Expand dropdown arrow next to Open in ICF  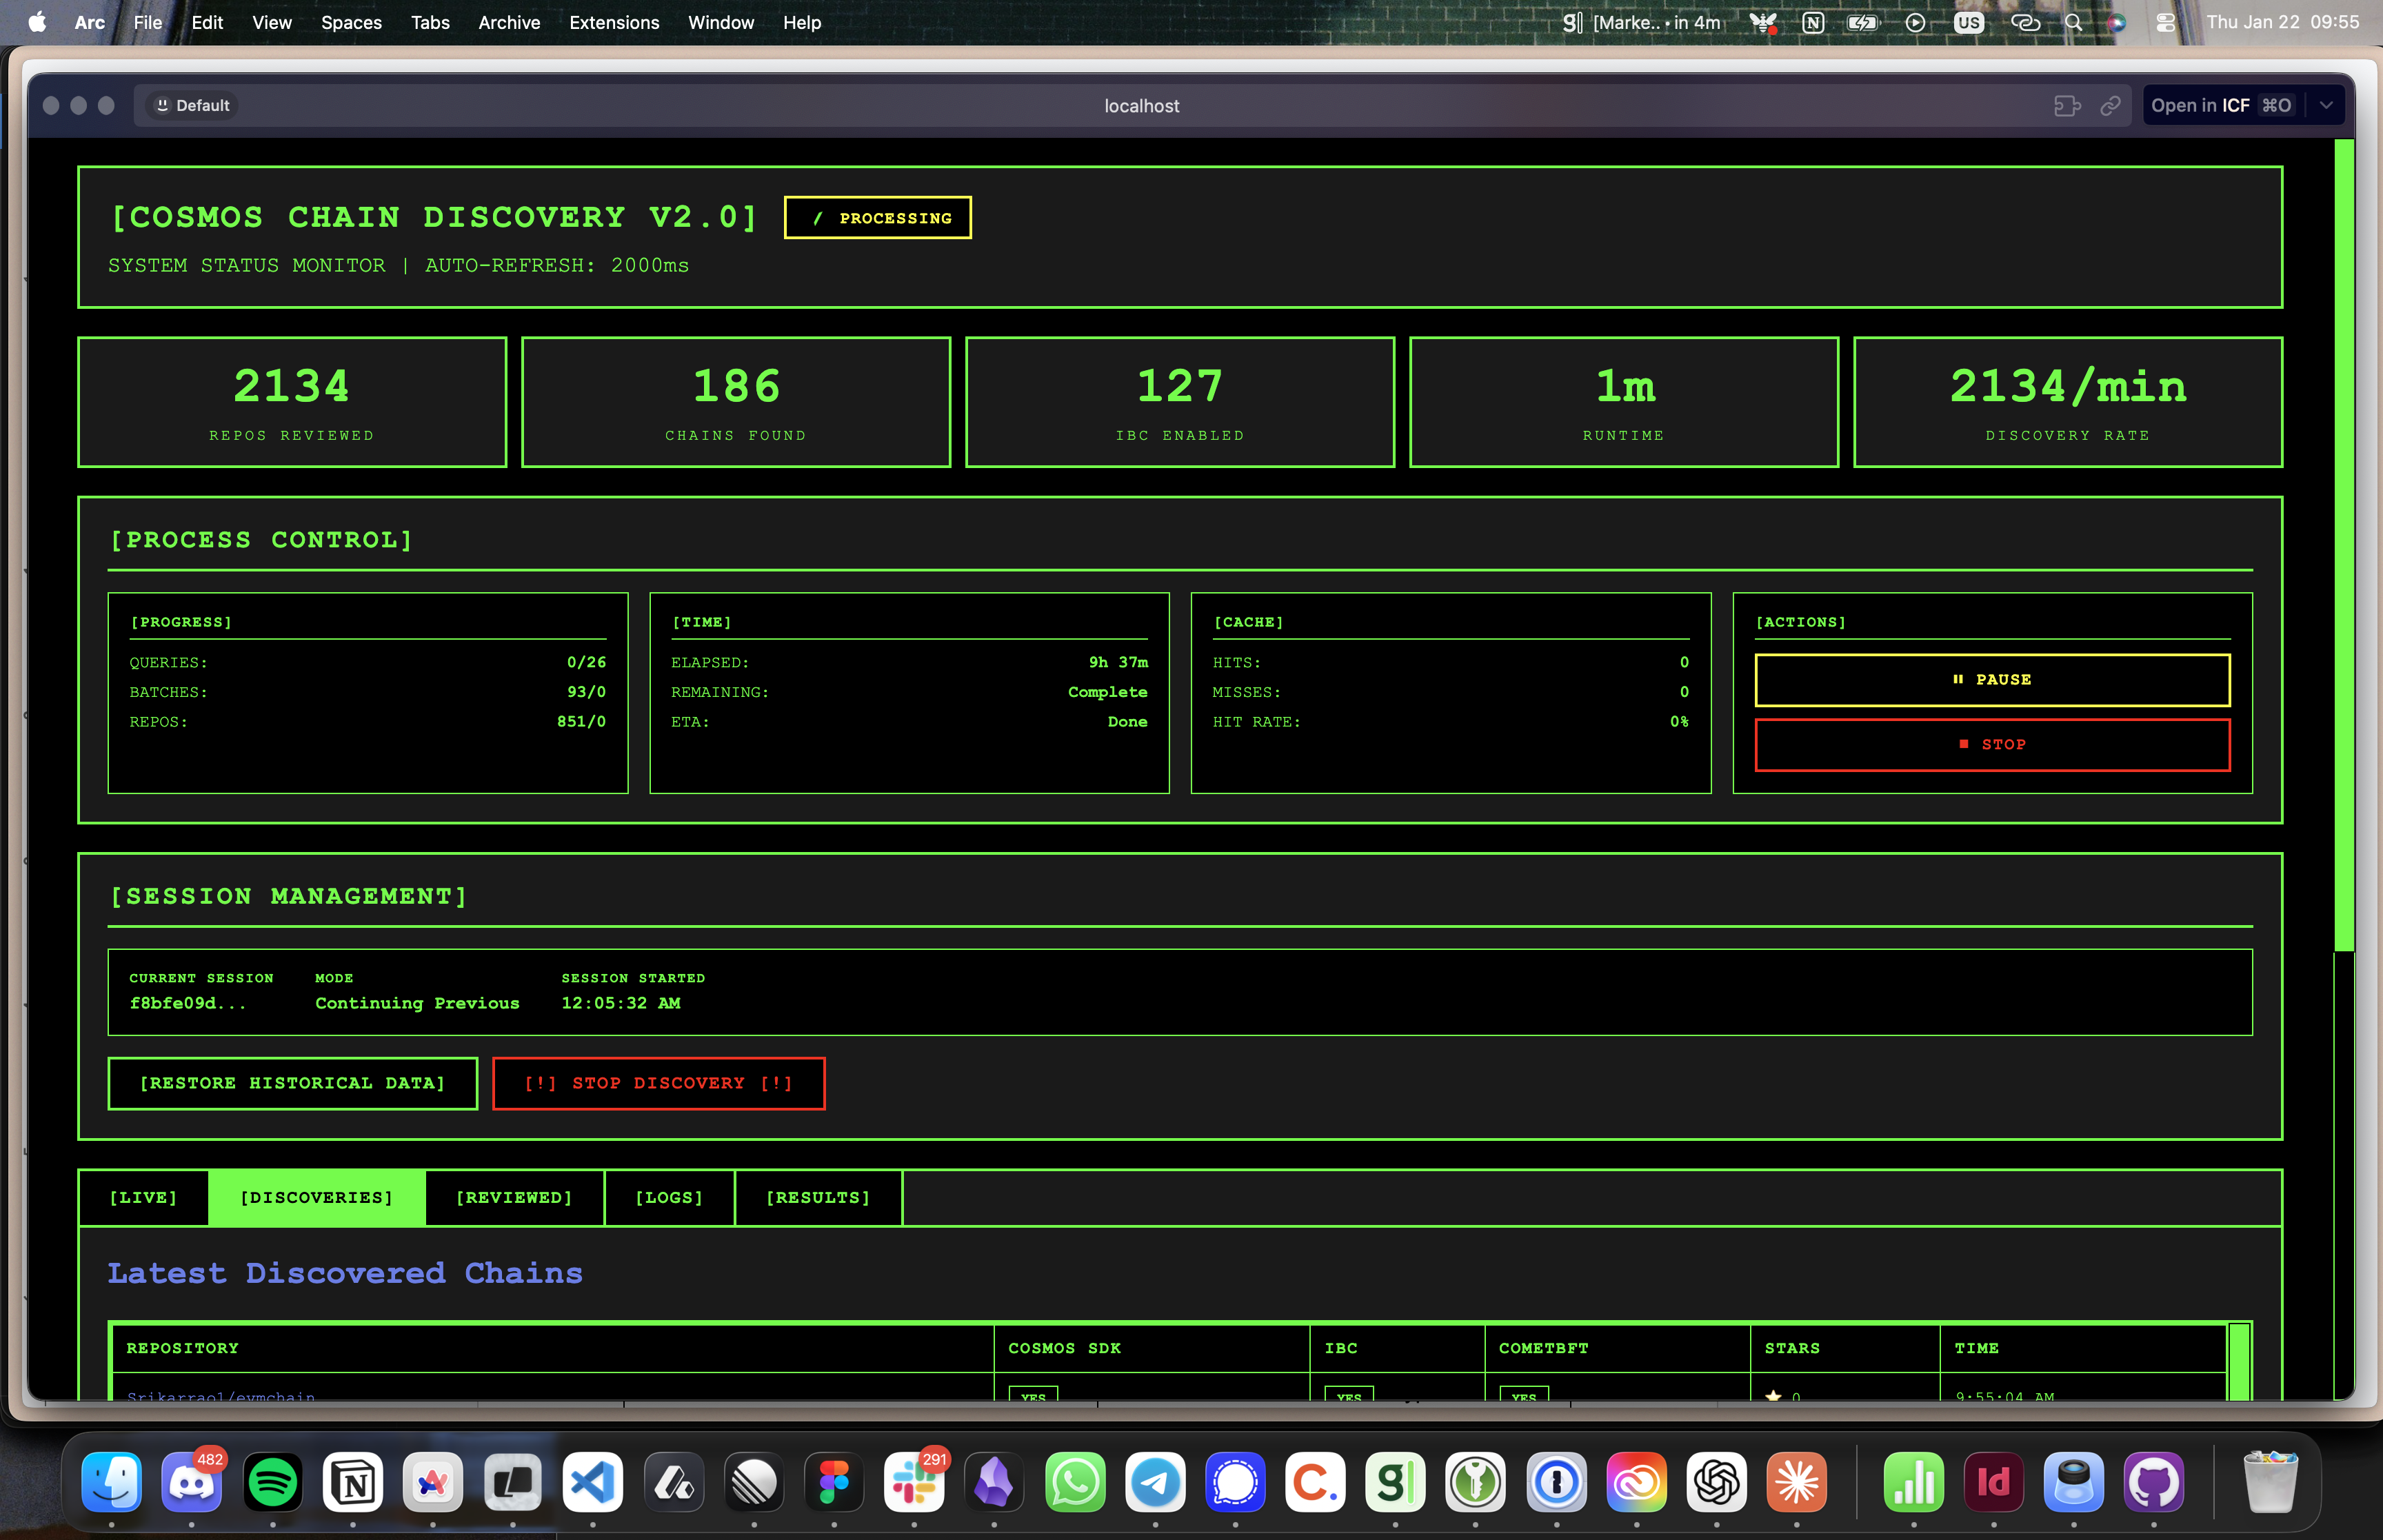tap(2326, 106)
